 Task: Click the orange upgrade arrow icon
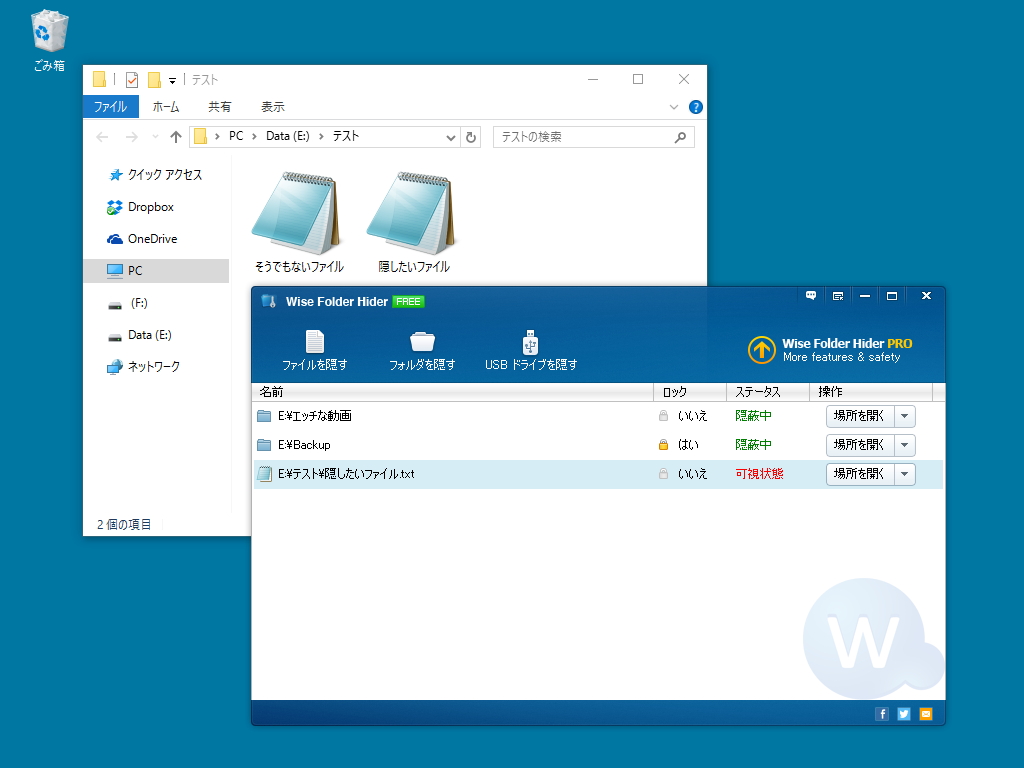(763, 351)
